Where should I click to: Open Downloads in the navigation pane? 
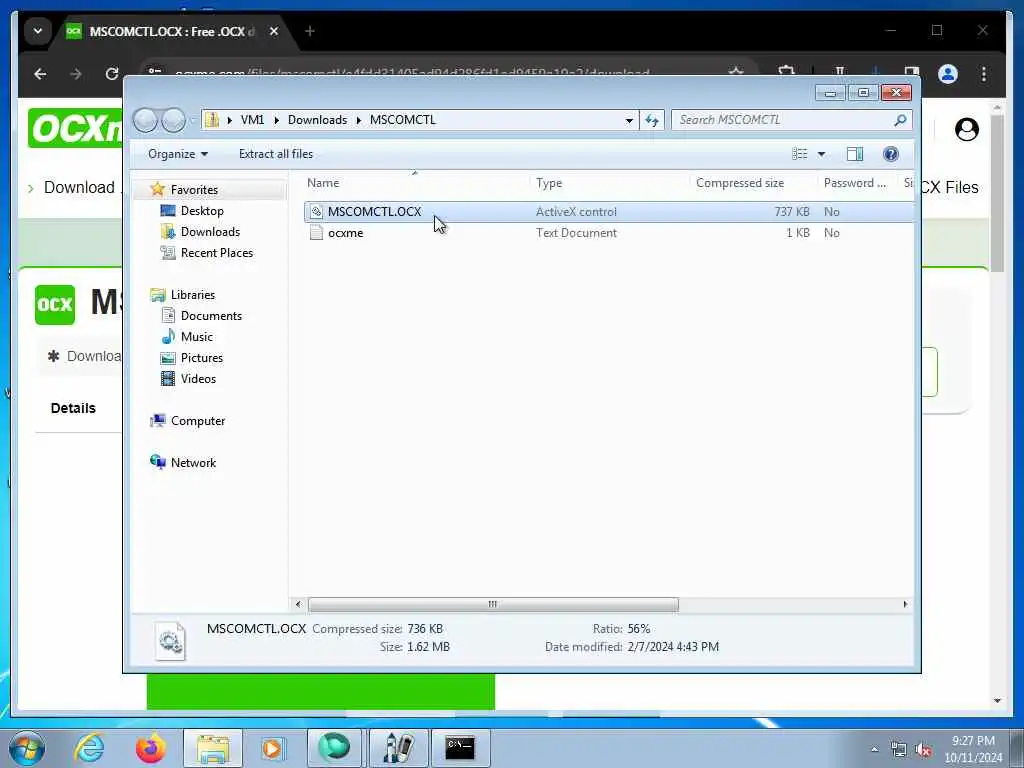pyautogui.click(x=210, y=232)
